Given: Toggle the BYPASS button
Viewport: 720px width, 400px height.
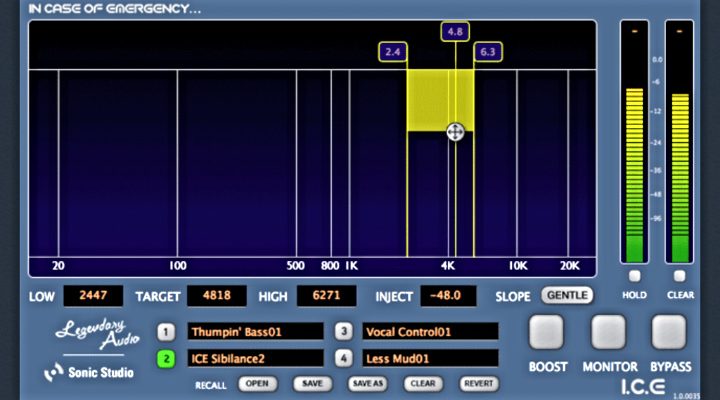Looking at the screenshot, I should click(x=669, y=333).
